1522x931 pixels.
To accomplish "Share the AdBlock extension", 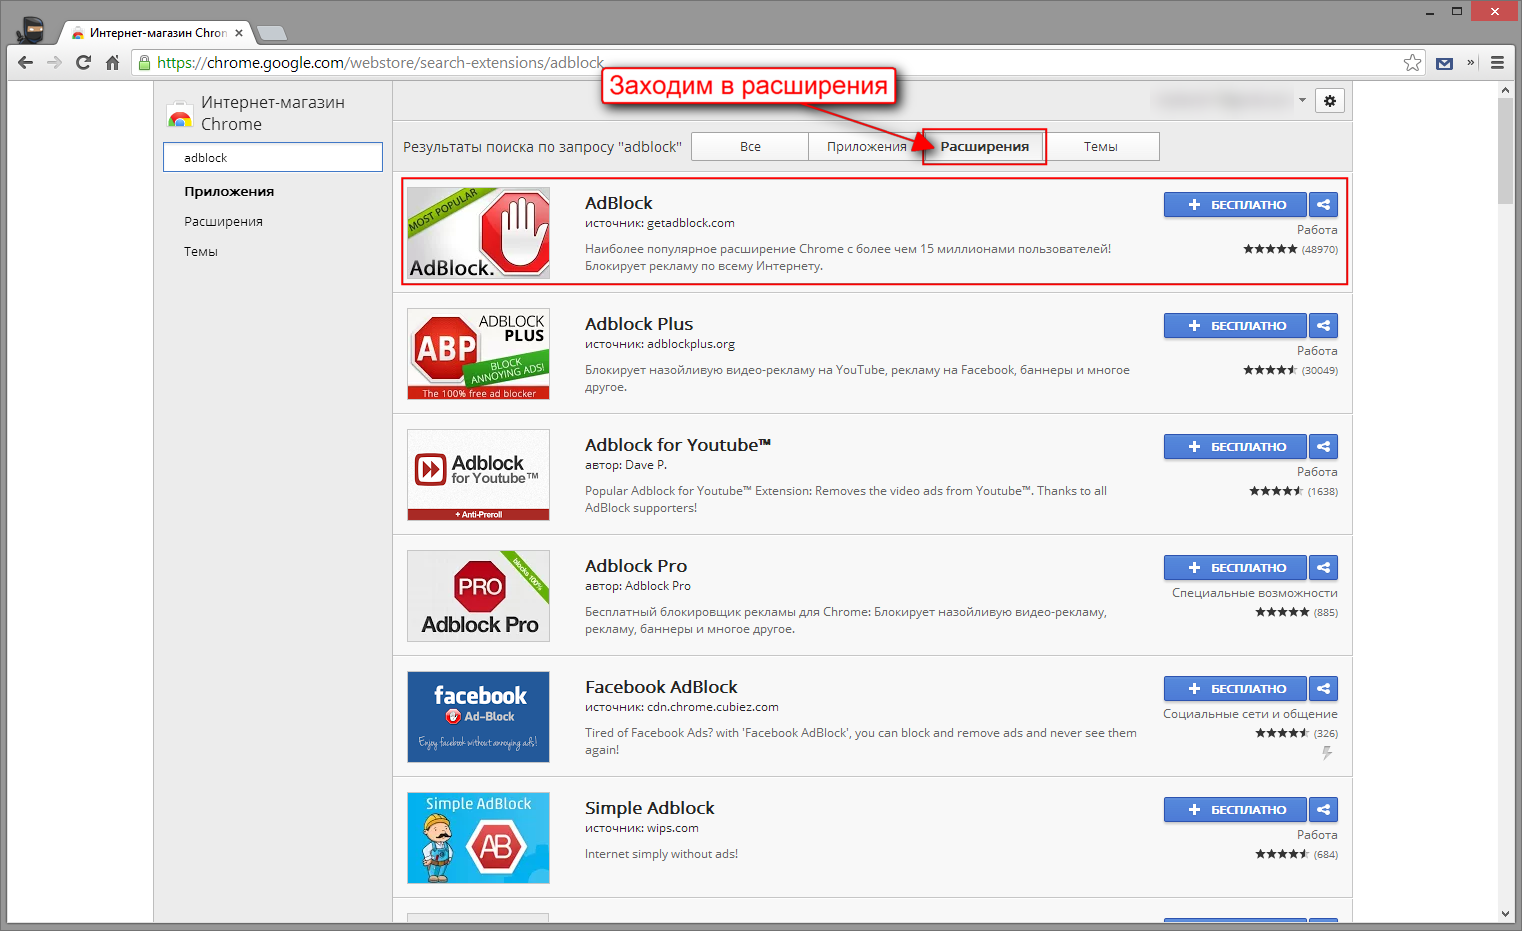I will point(1323,204).
